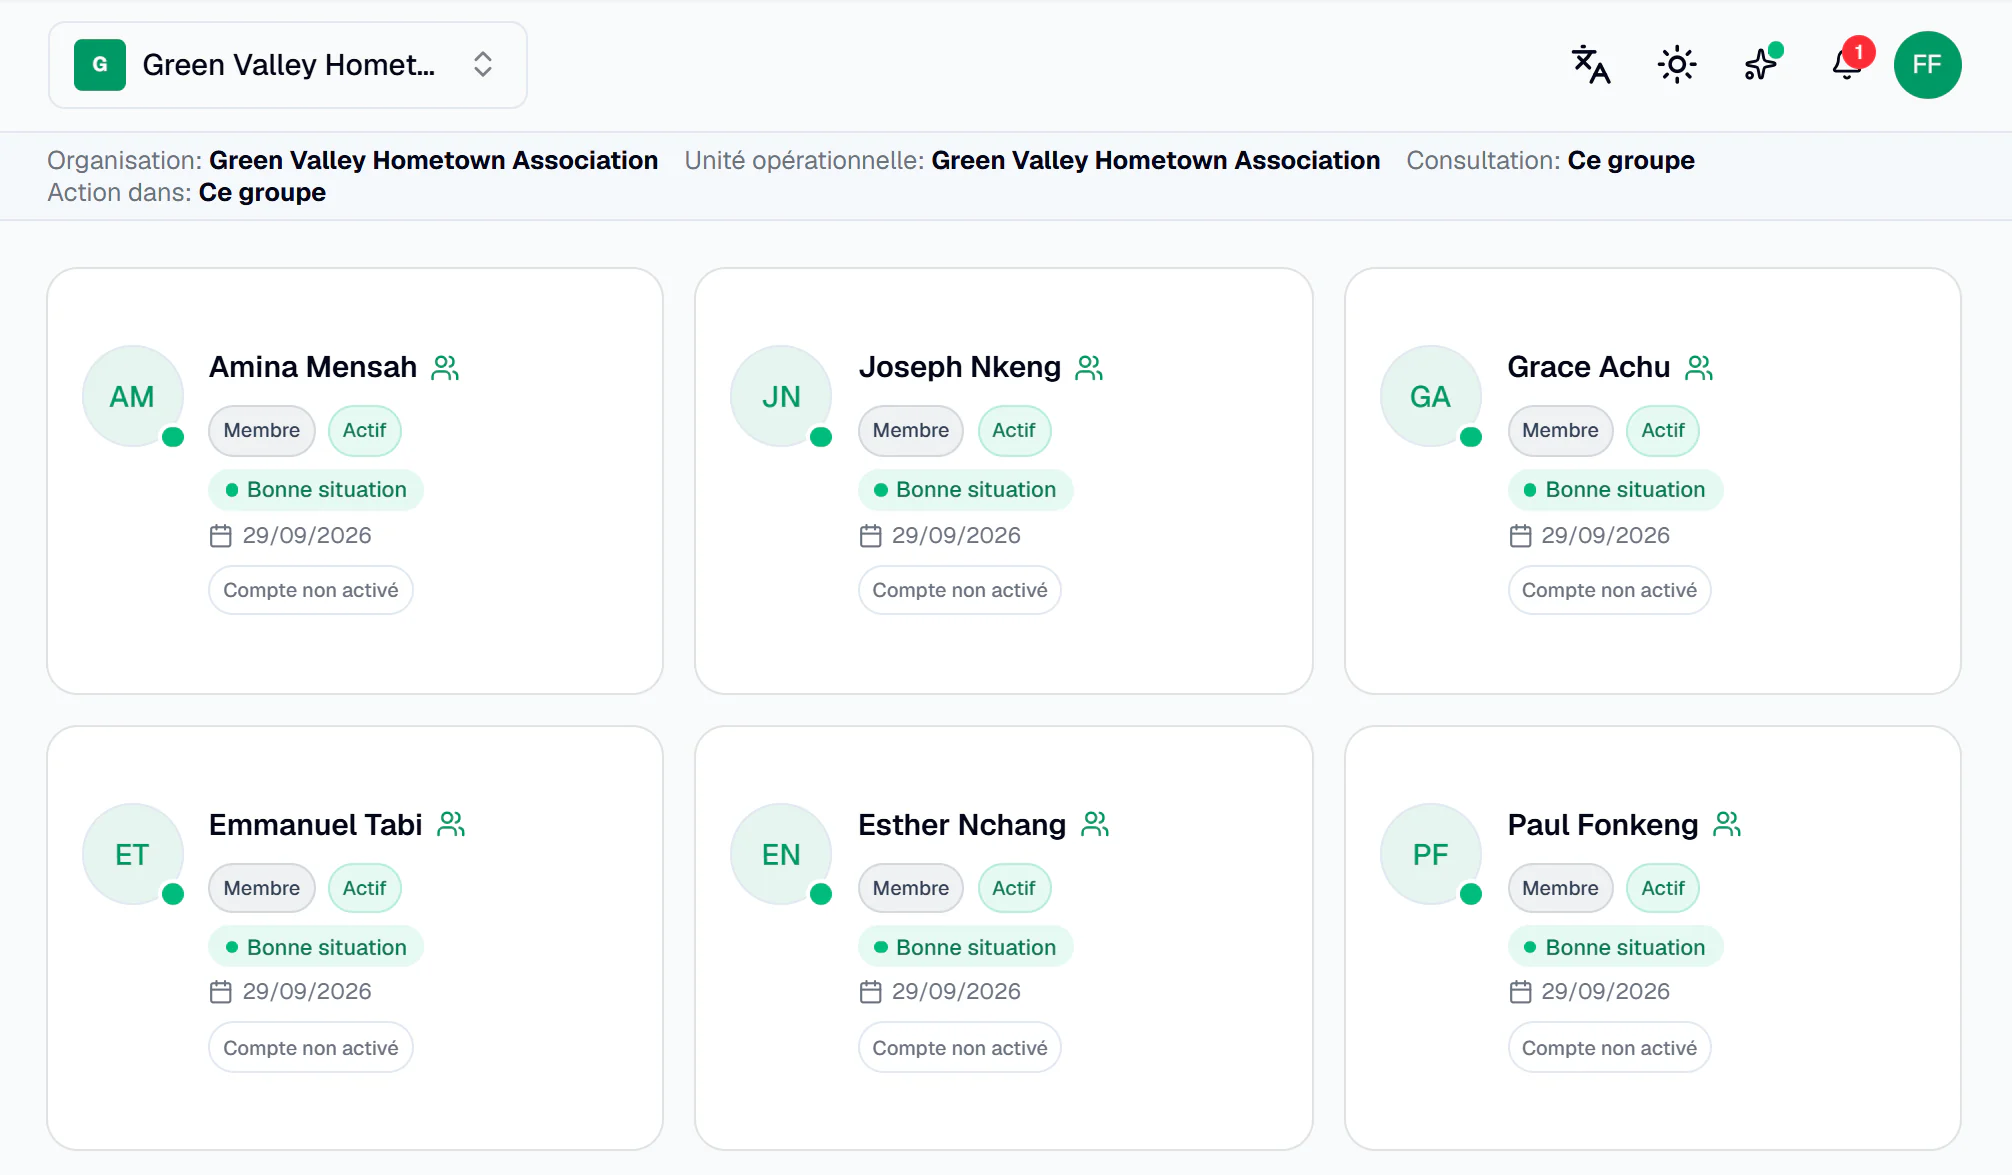This screenshot has height=1175, width=2012.
Task: Click Grace Achu's Compte non activé badge
Action: [x=1609, y=590]
